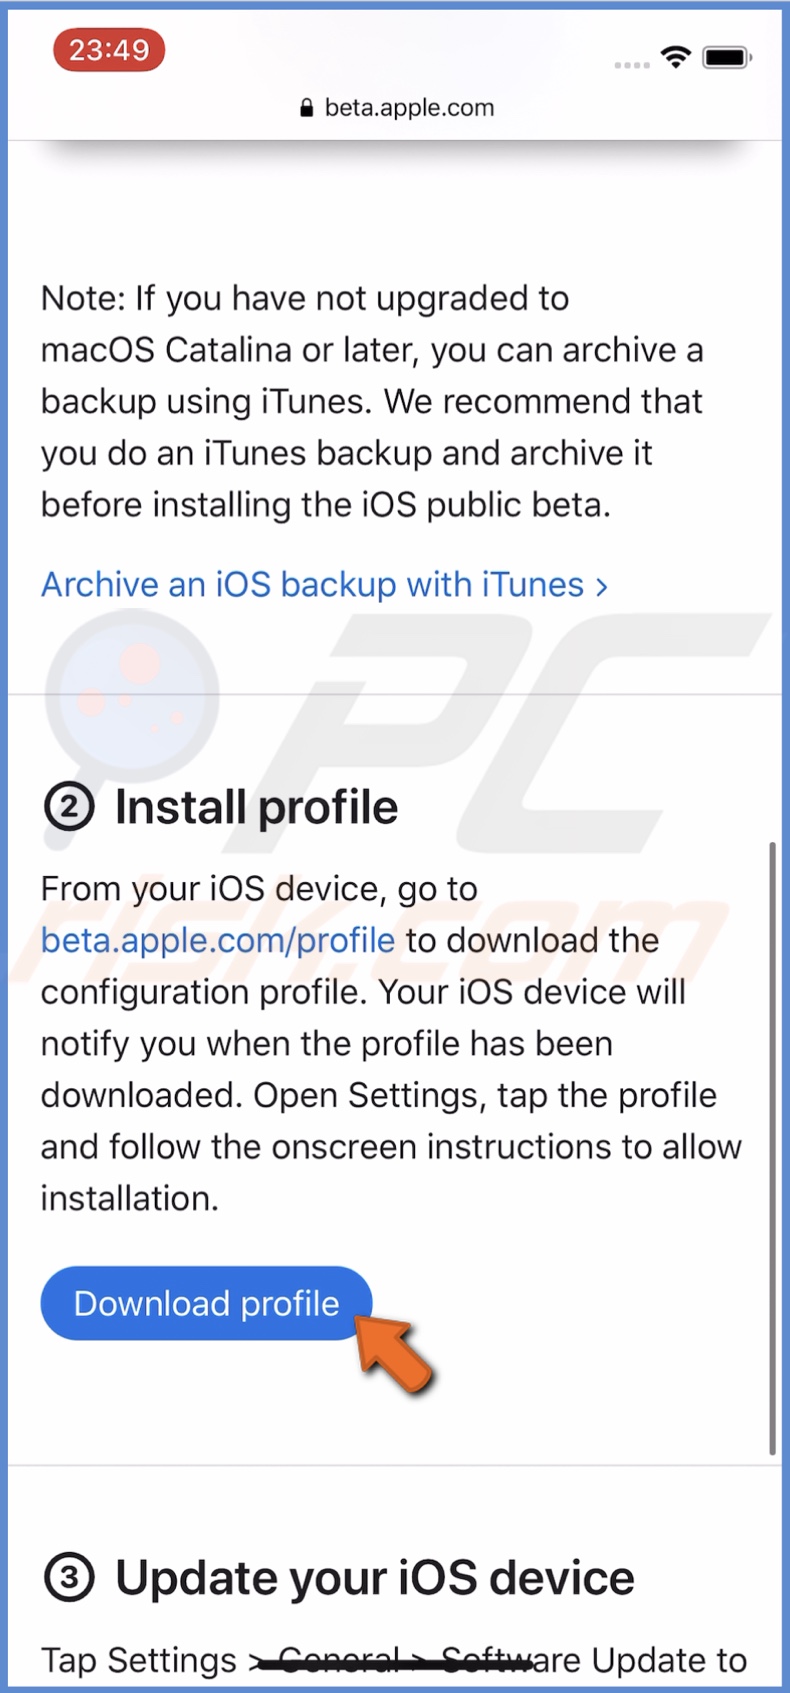Select the Update your iOS device heading
Image resolution: width=790 pixels, height=1693 pixels.
[375, 1577]
